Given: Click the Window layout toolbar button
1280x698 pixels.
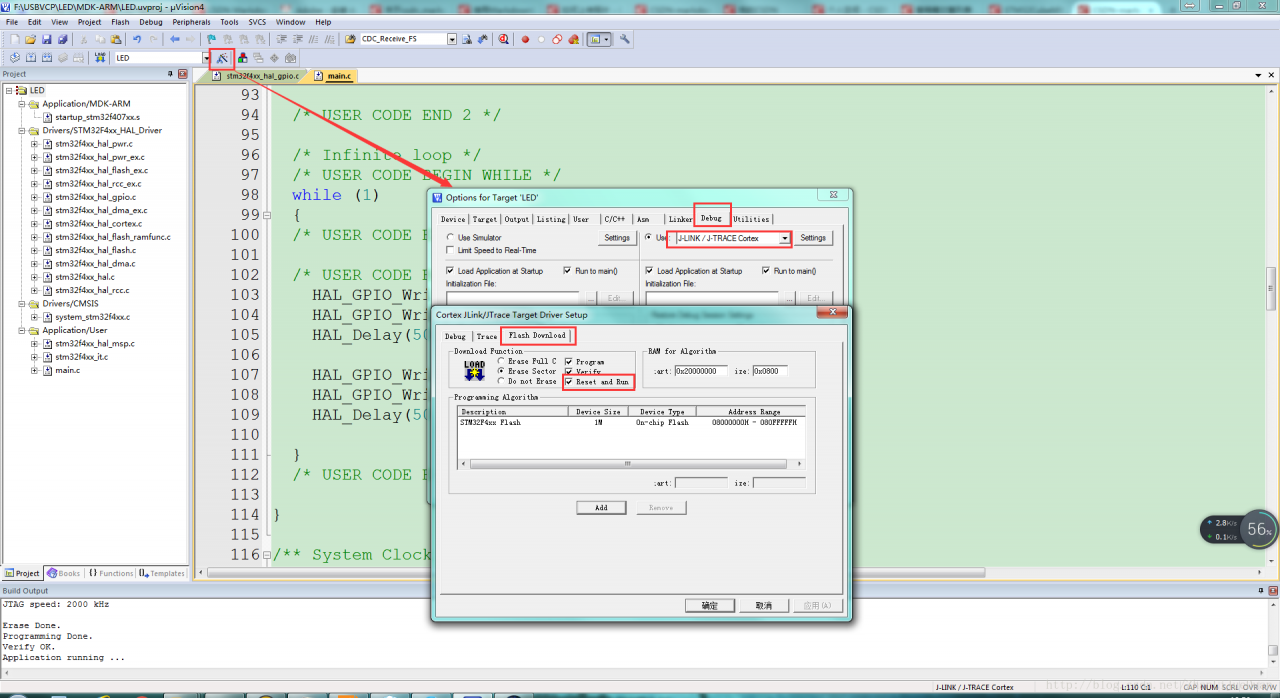Looking at the screenshot, I should (x=599, y=39).
